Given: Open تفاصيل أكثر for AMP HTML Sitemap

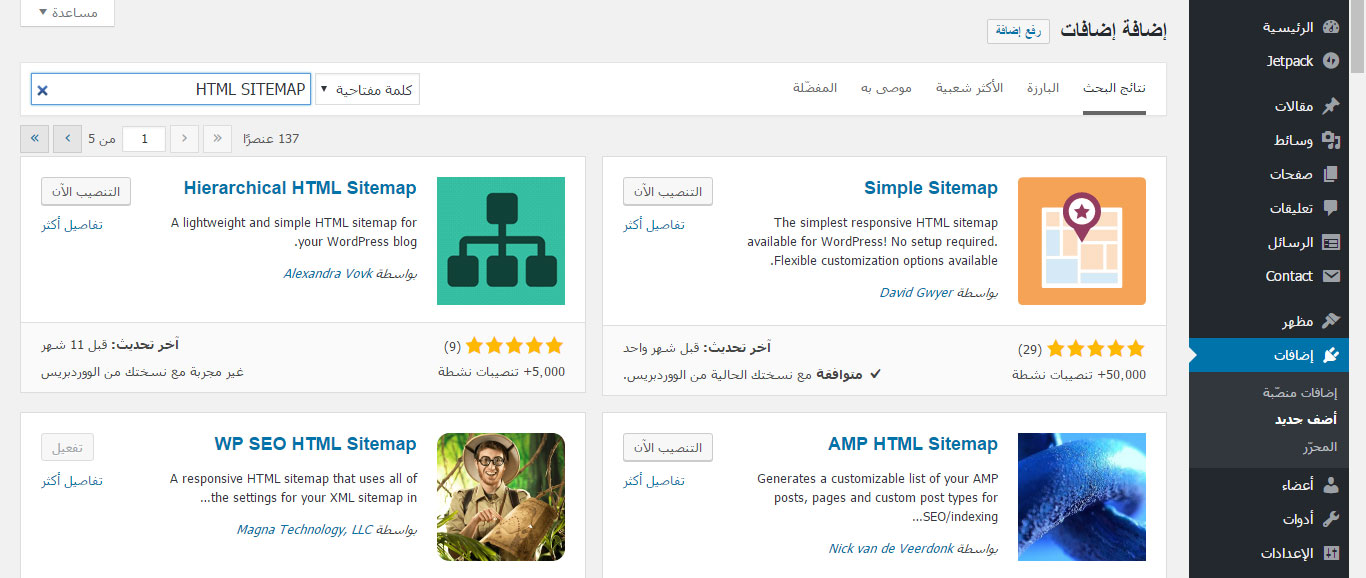Looking at the screenshot, I should pyautogui.click(x=654, y=481).
